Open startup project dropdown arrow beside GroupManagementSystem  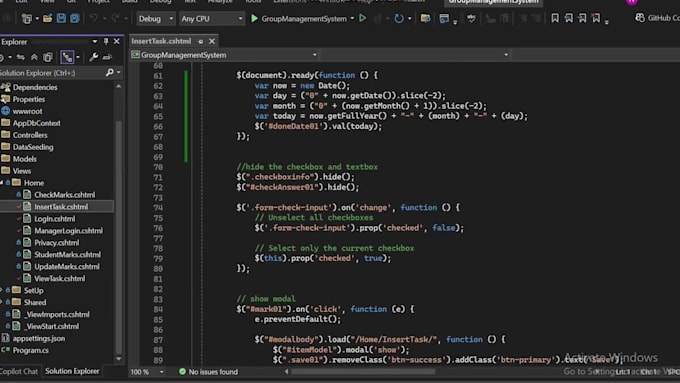[352, 19]
